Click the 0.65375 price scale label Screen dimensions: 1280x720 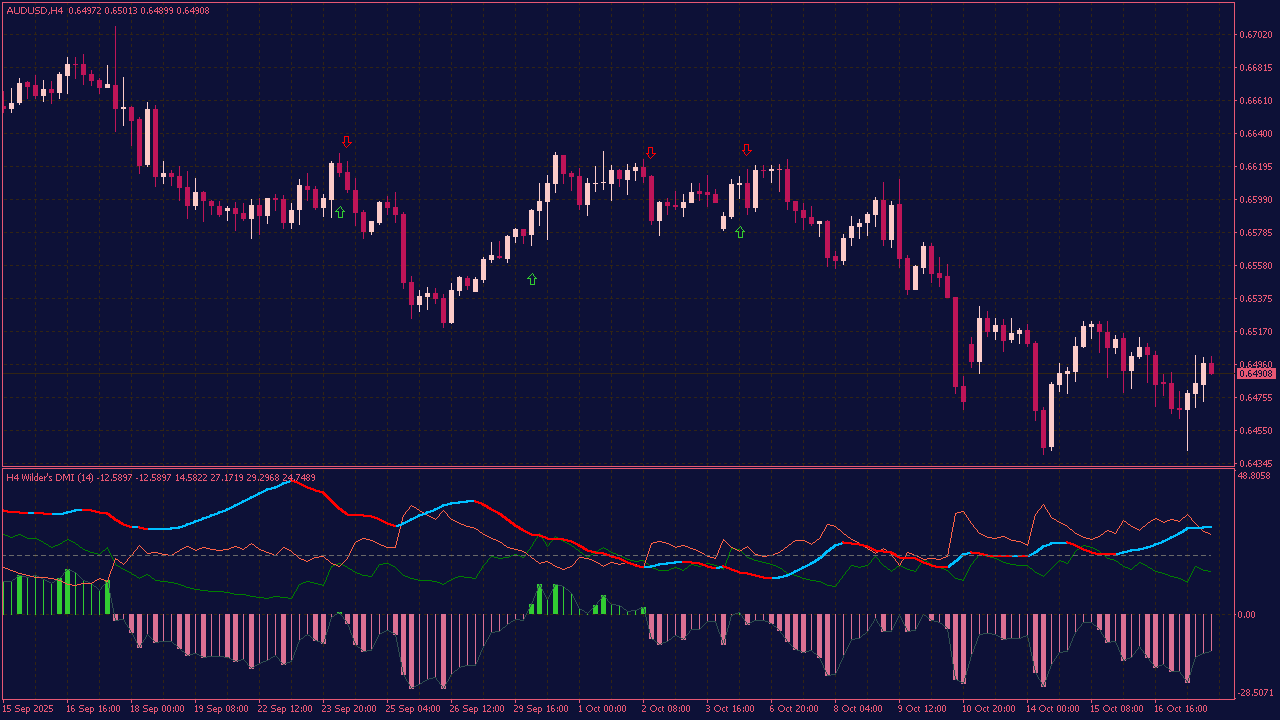click(x=1255, y=299)
